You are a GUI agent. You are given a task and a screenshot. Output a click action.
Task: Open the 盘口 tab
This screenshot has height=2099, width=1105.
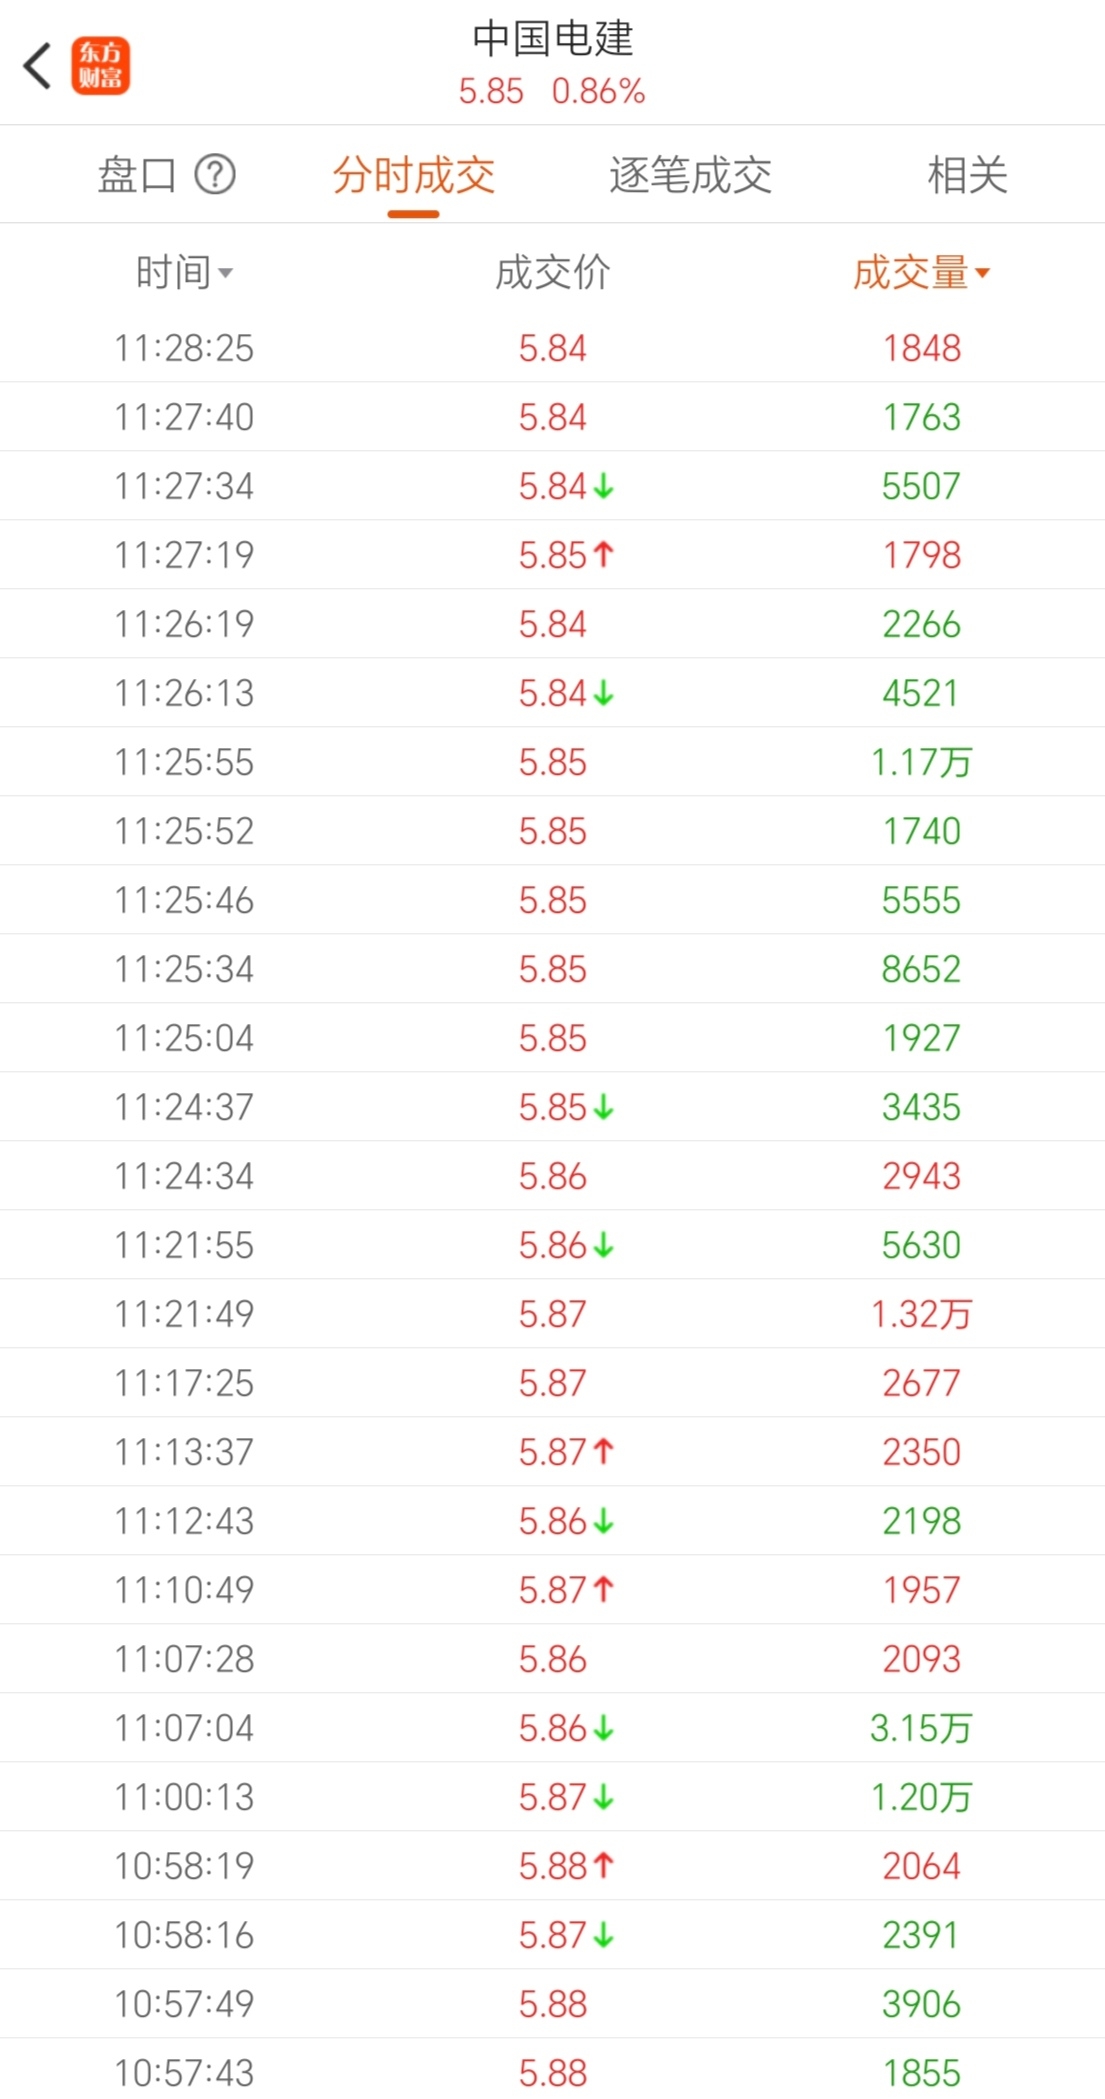136,175
